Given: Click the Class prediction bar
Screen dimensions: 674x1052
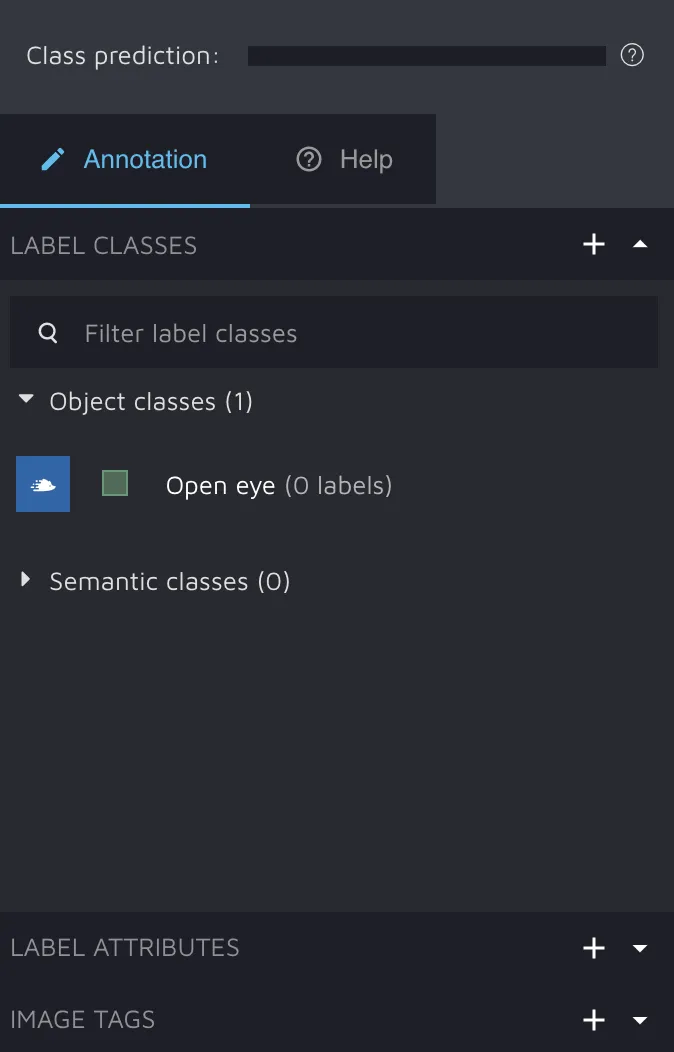Looking at the screenshot, I should (x=426, y=56).
